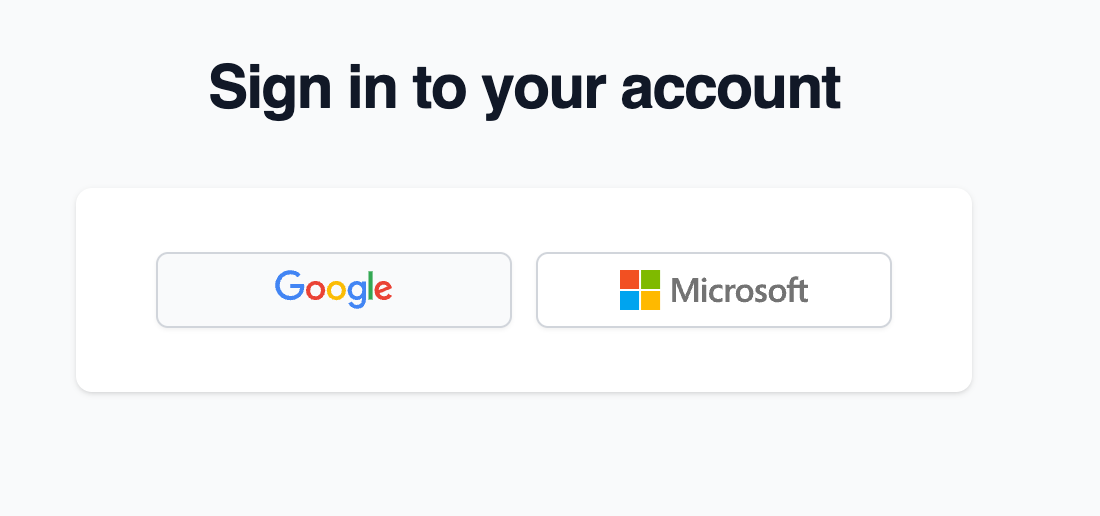Viewport: 1100px width, 516px height.
Task: Click the "Sign in to your account" heading
Action: tap(524, 88)
